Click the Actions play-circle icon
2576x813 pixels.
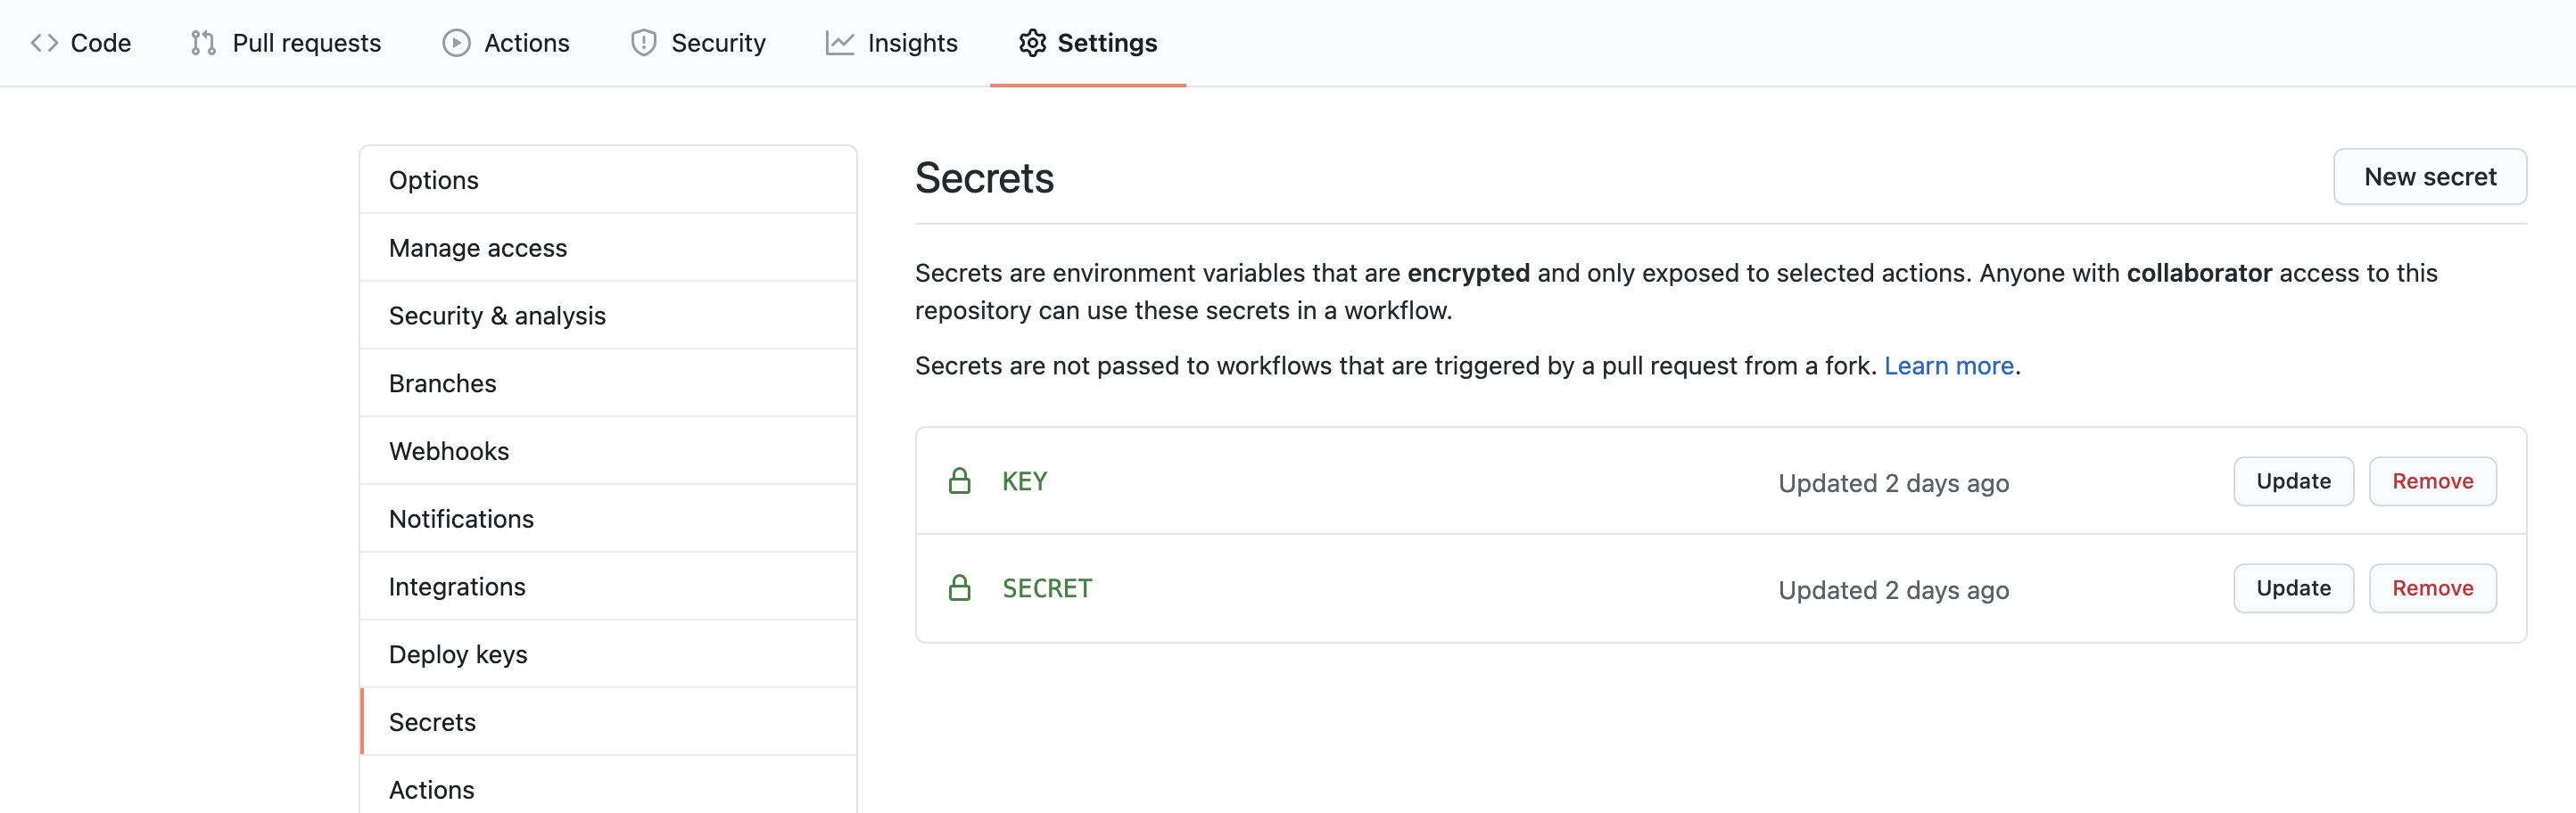pyautogui.click(x=456, y=43)
